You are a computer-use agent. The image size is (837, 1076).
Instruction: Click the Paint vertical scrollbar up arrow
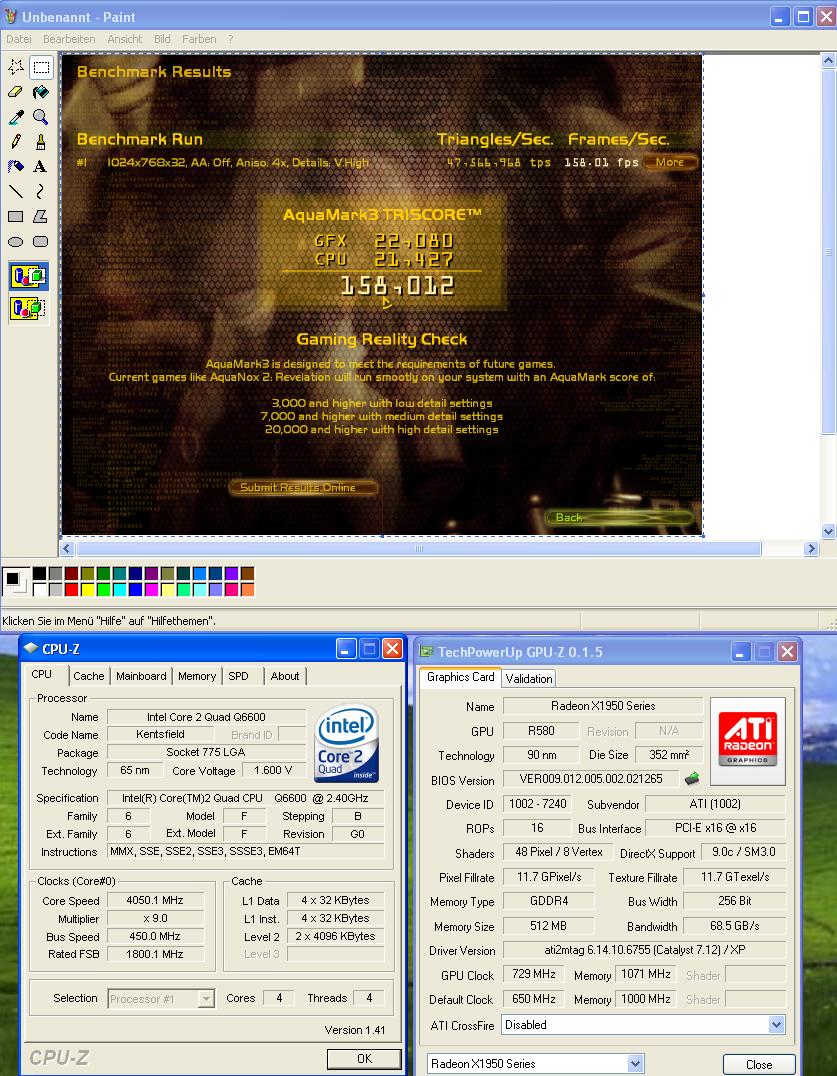point(828,61)
